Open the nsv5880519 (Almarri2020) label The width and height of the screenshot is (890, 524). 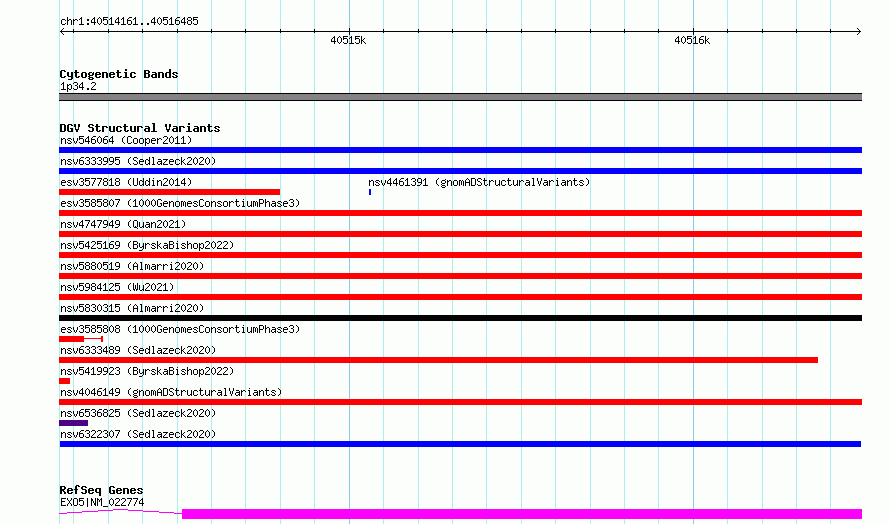132,266
